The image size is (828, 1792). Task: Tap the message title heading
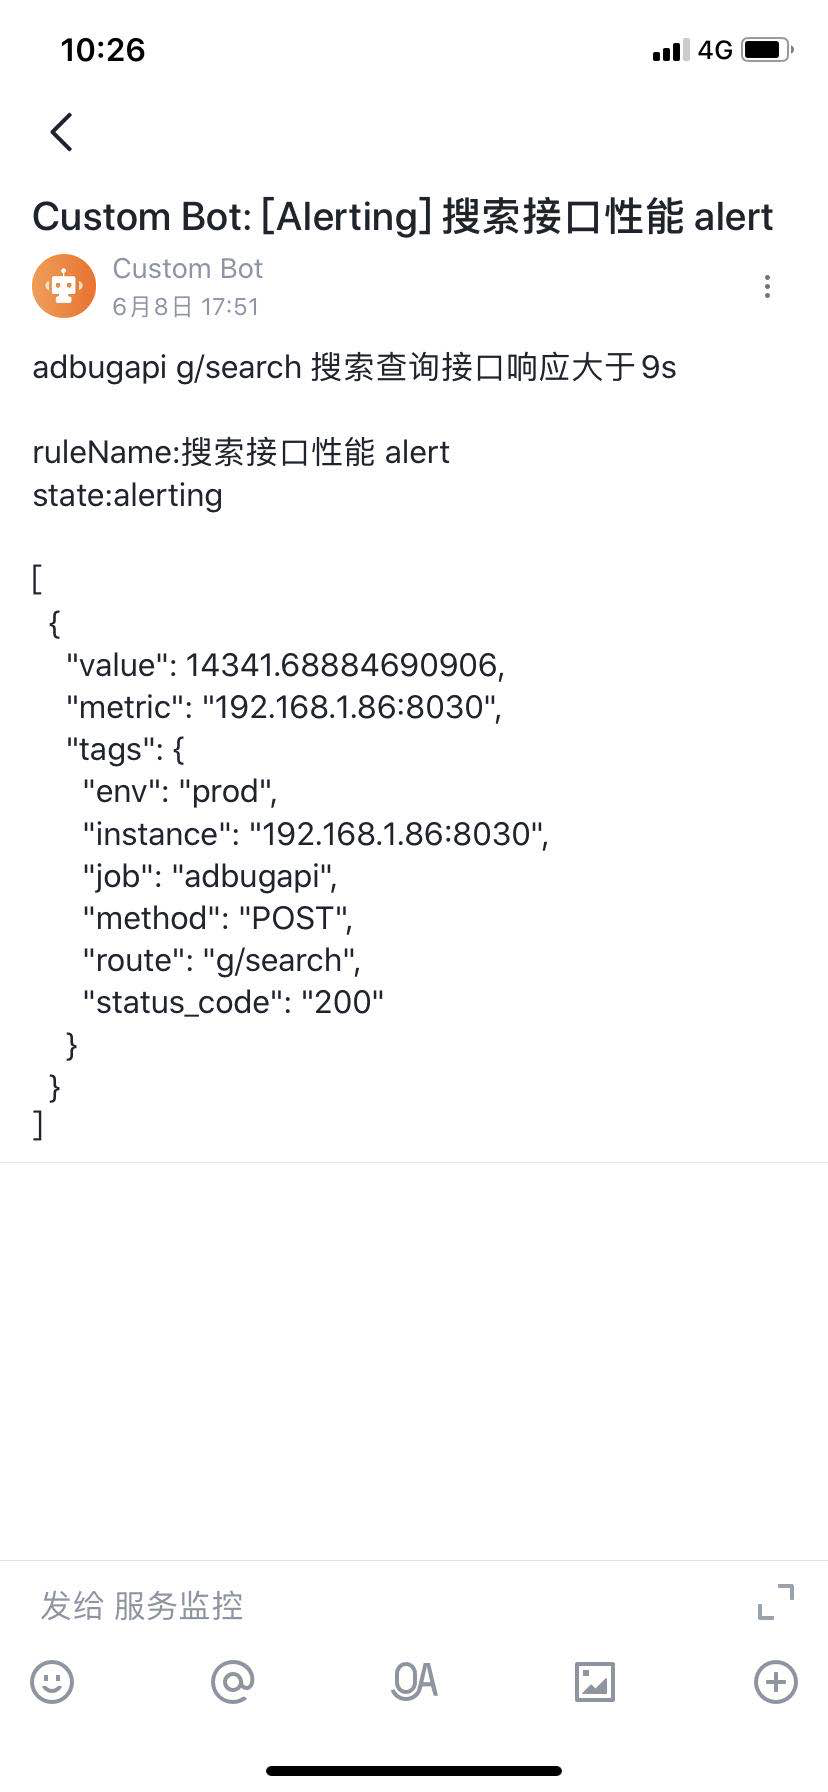point(403,217)
